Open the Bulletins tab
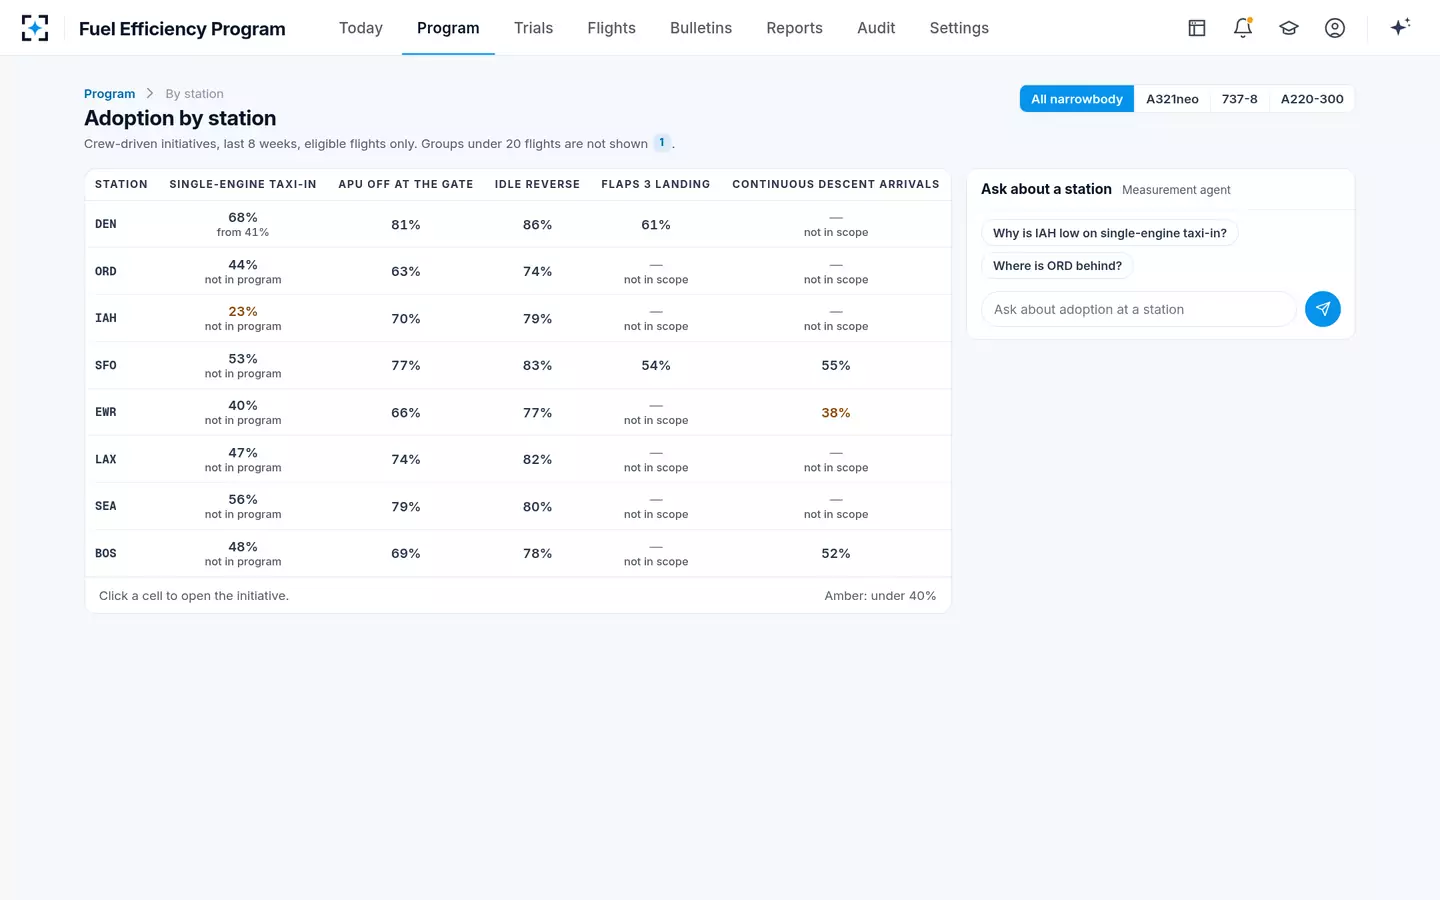This screenshot has width=1440, height=900. point(701,28)
